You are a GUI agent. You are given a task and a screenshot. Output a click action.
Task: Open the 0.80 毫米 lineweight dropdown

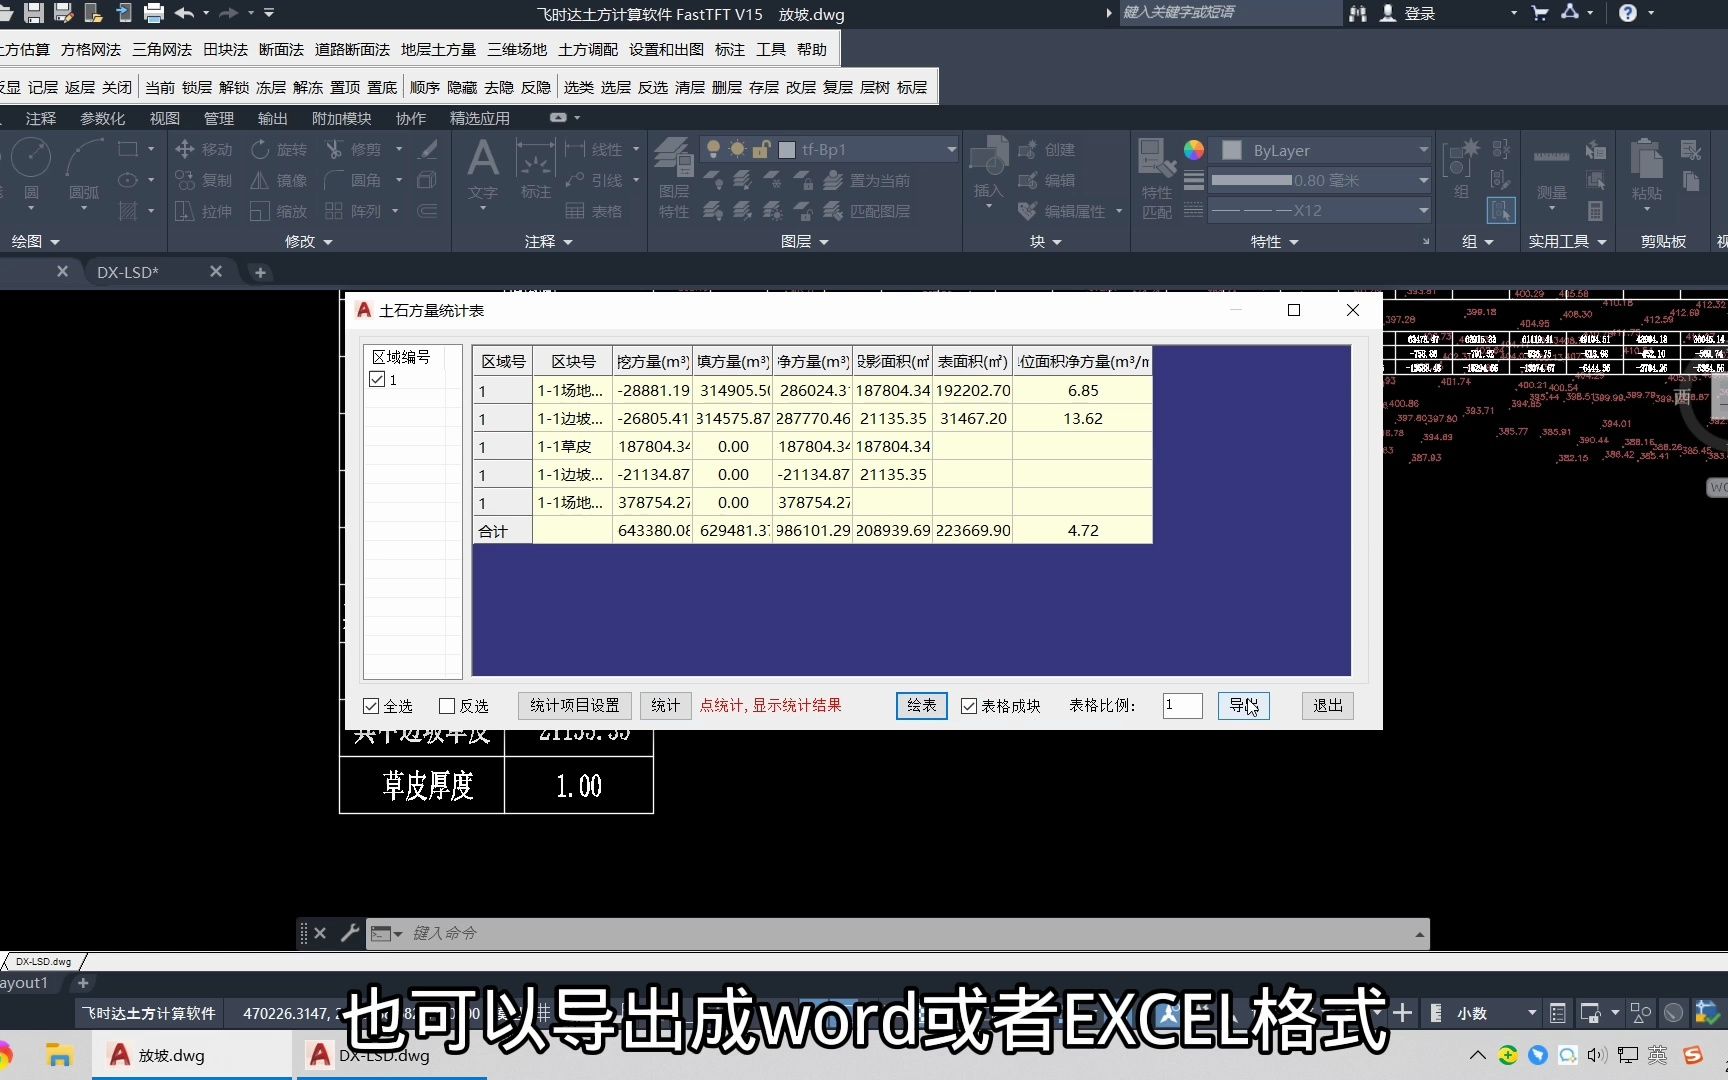point(1424,180)
